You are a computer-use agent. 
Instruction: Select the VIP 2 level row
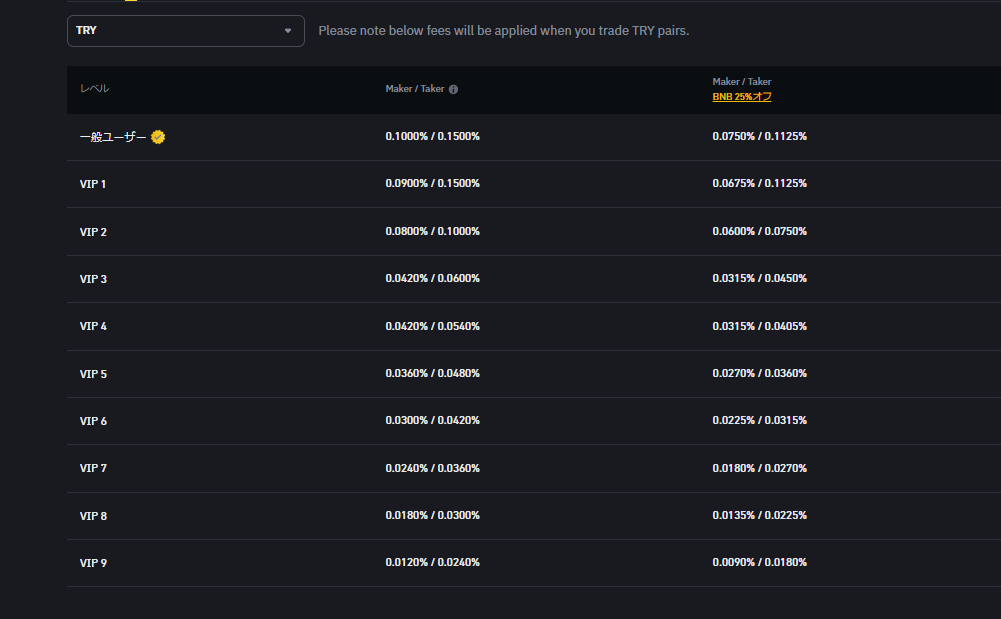[93, 232]
